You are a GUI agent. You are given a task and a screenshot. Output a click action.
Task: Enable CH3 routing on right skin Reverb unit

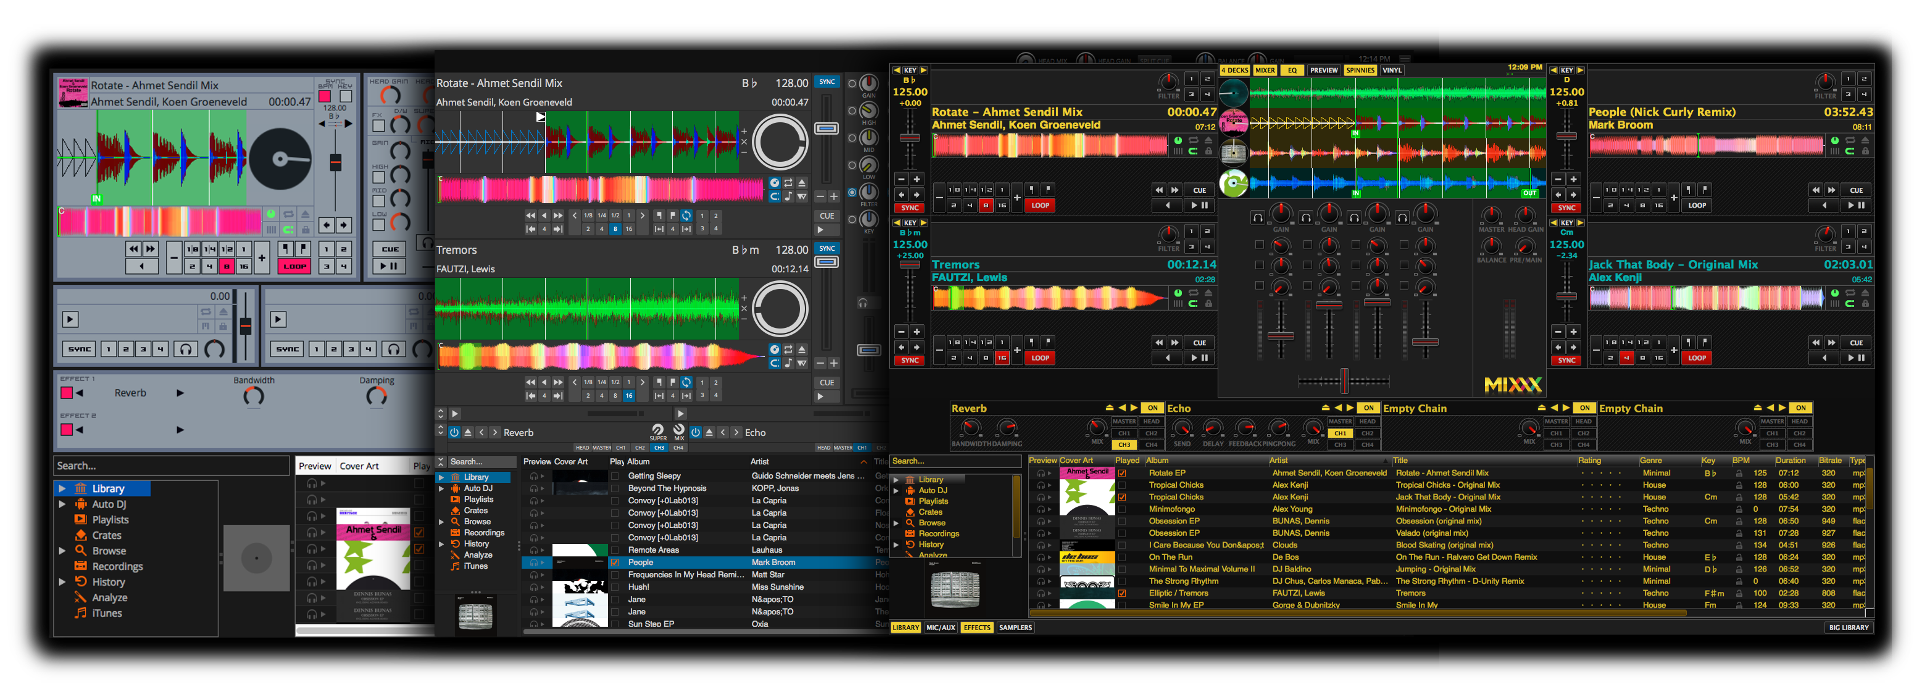coord(1124,445)
